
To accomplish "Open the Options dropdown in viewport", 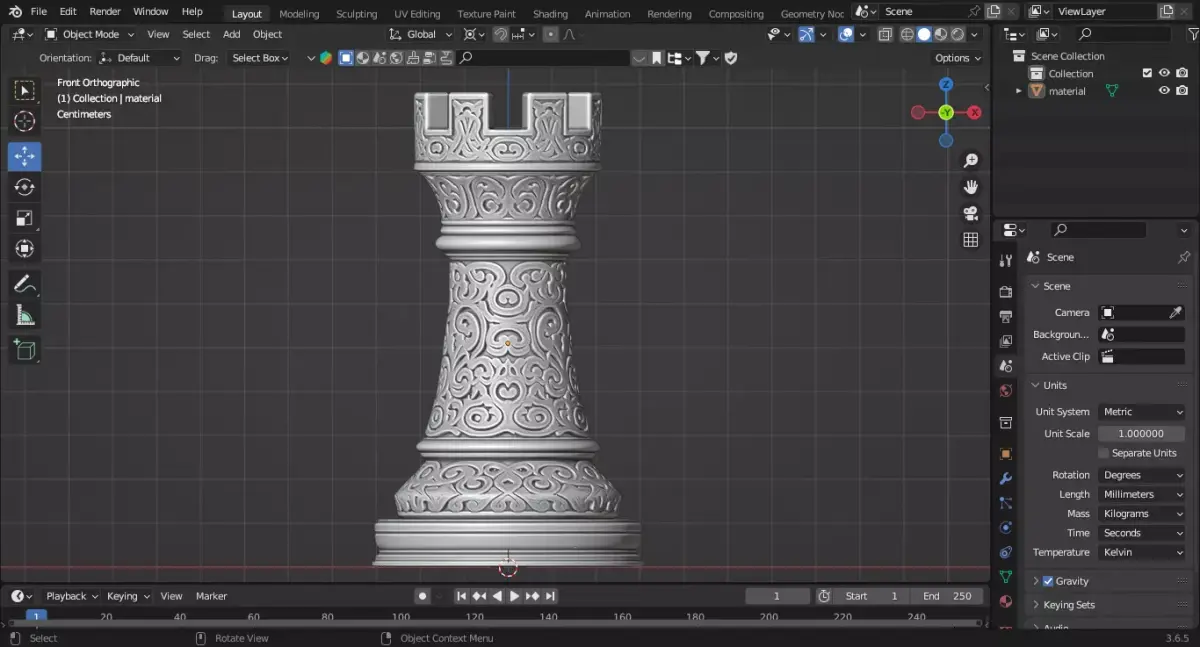I will point(958,58).
